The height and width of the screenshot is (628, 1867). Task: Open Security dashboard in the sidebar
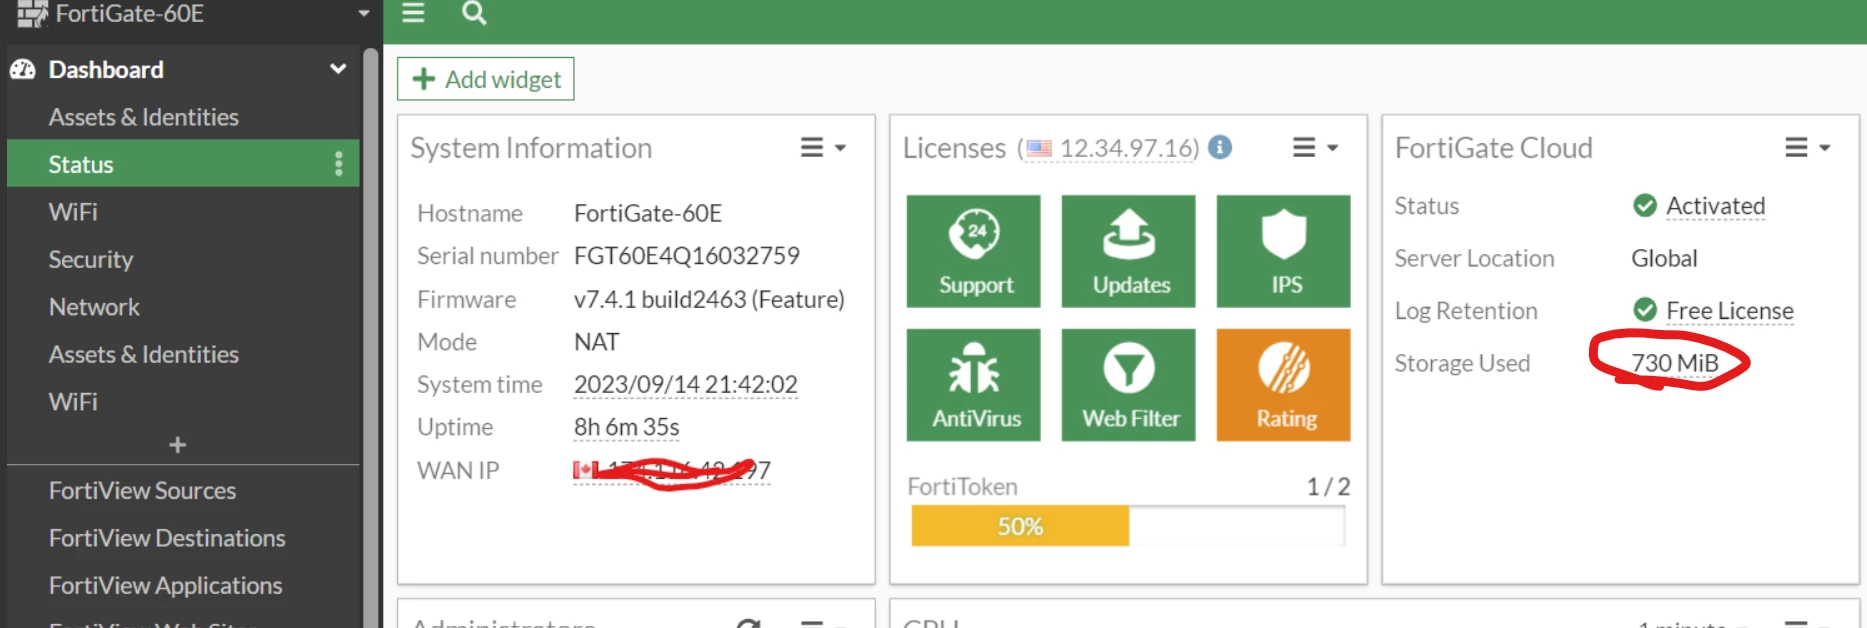183,259
